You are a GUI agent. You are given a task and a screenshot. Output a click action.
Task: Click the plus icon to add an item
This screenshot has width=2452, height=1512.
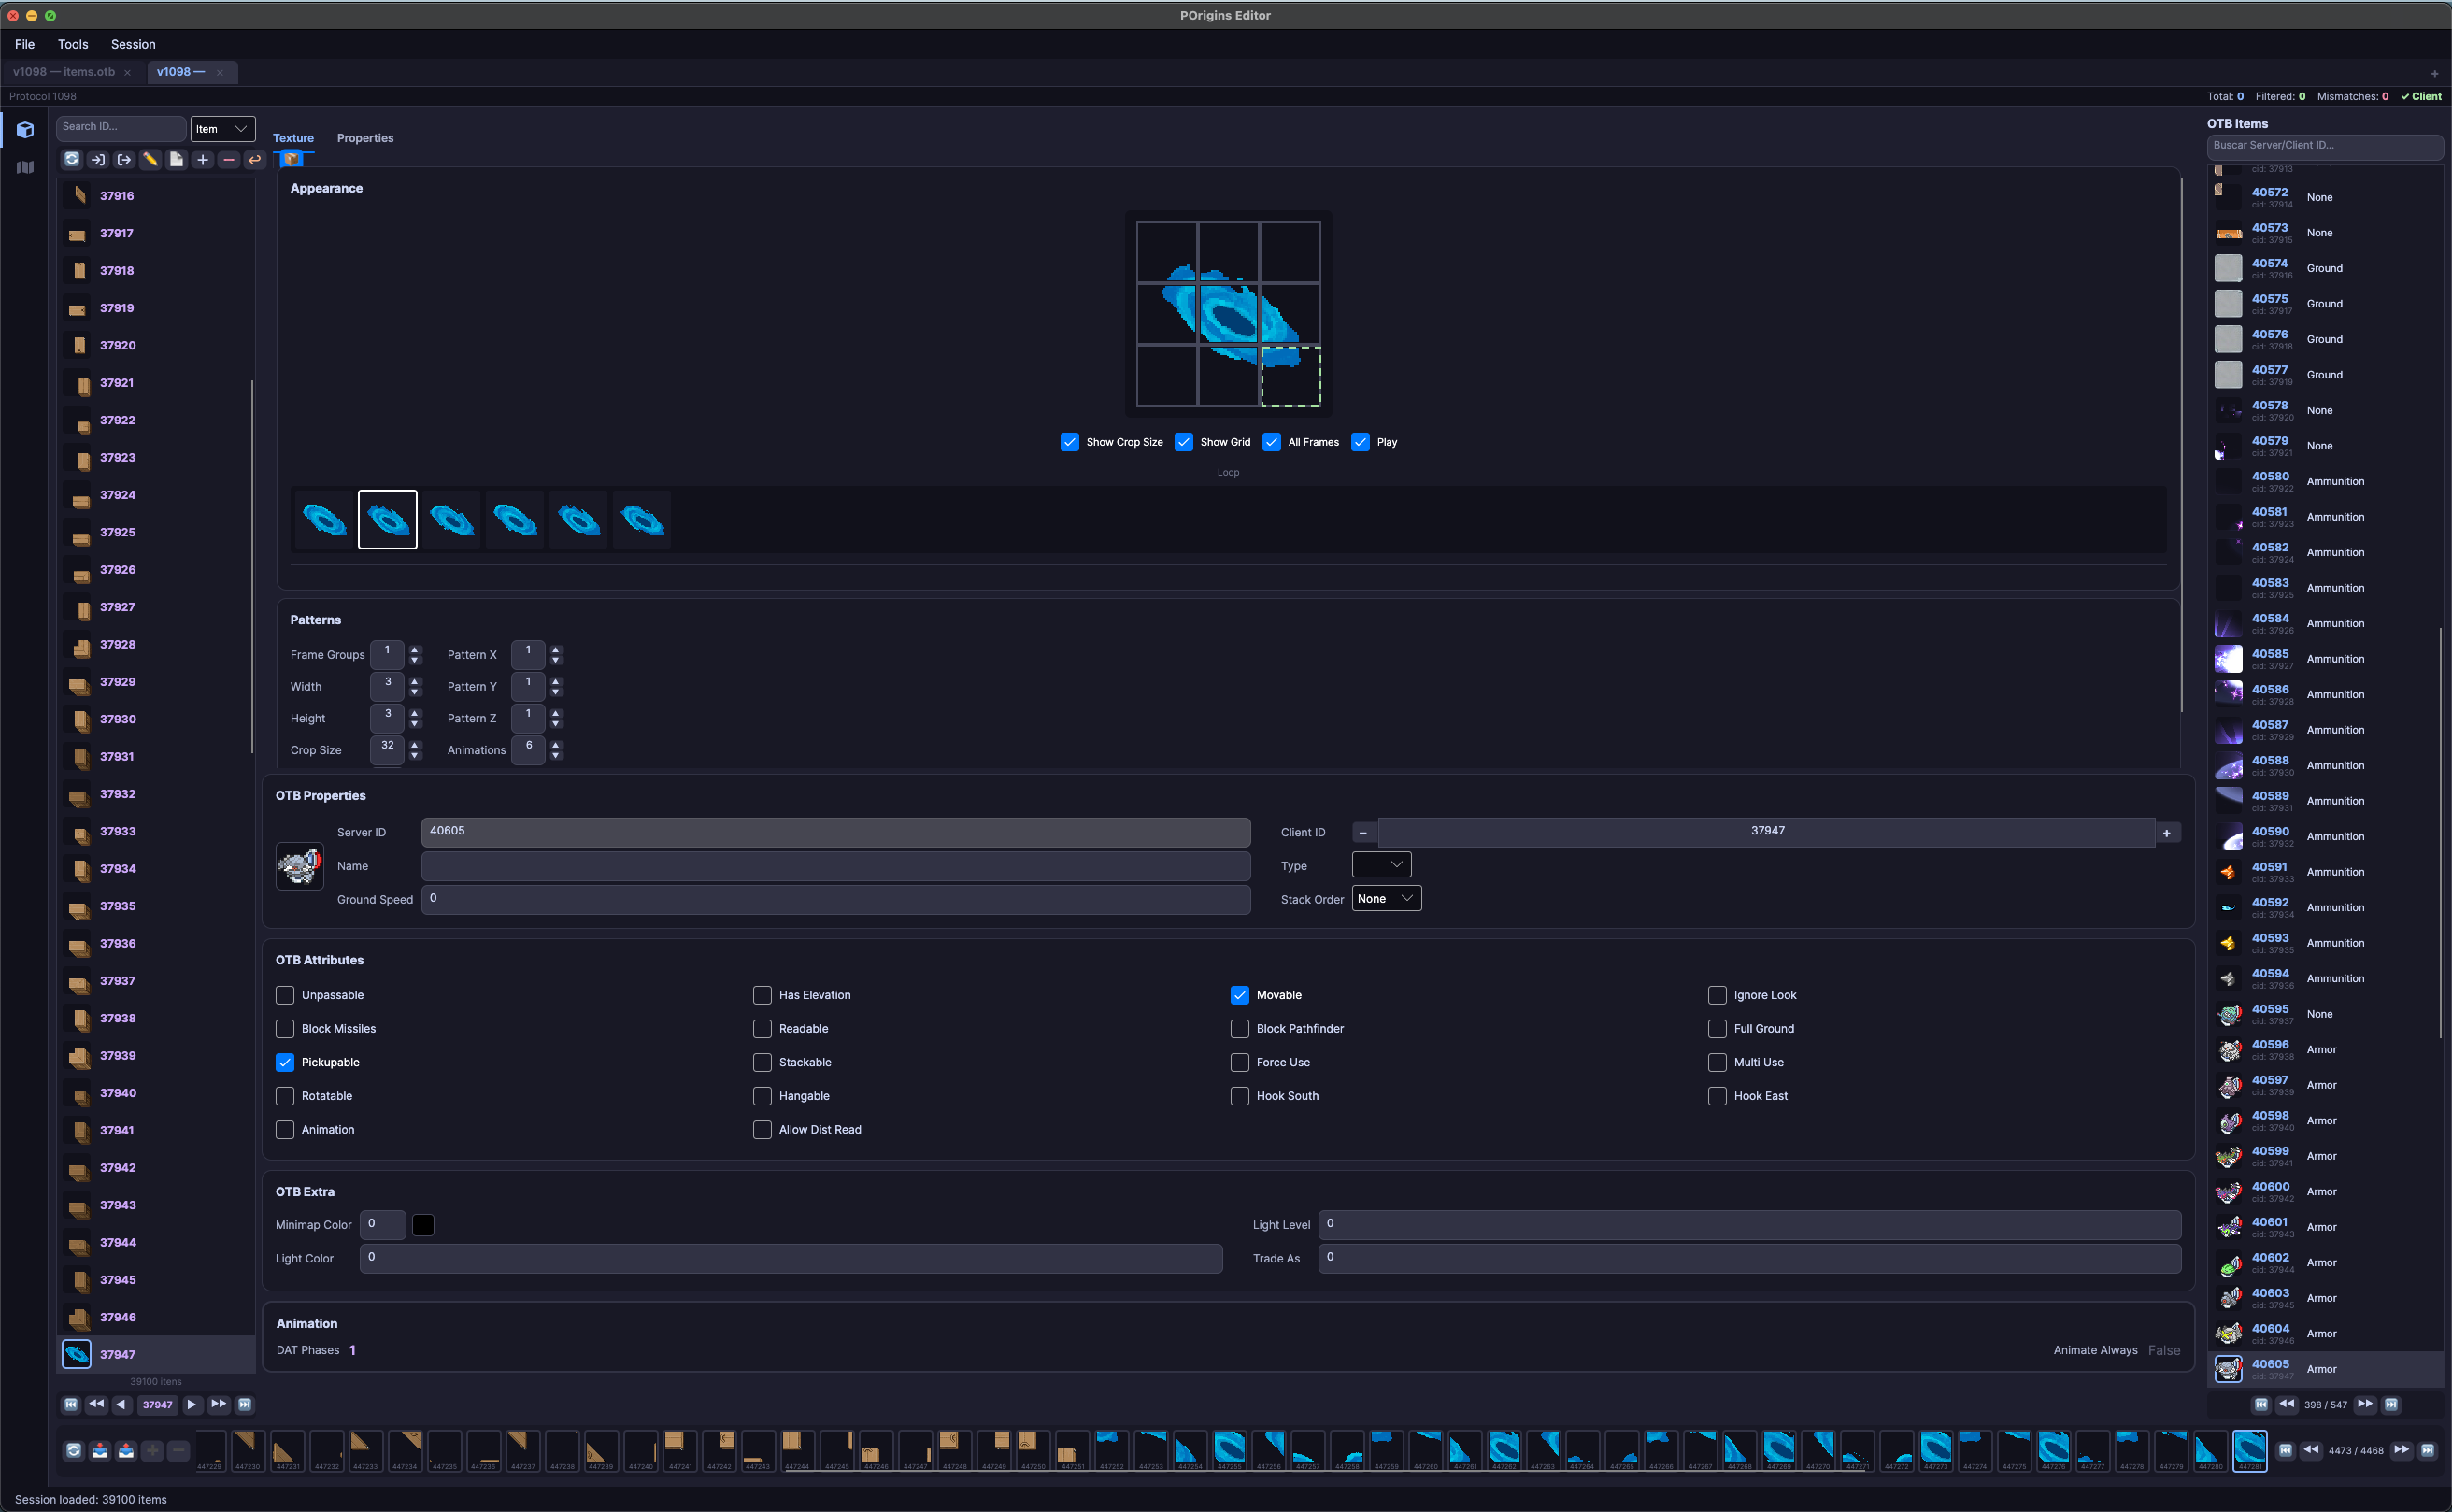(202, 159)
